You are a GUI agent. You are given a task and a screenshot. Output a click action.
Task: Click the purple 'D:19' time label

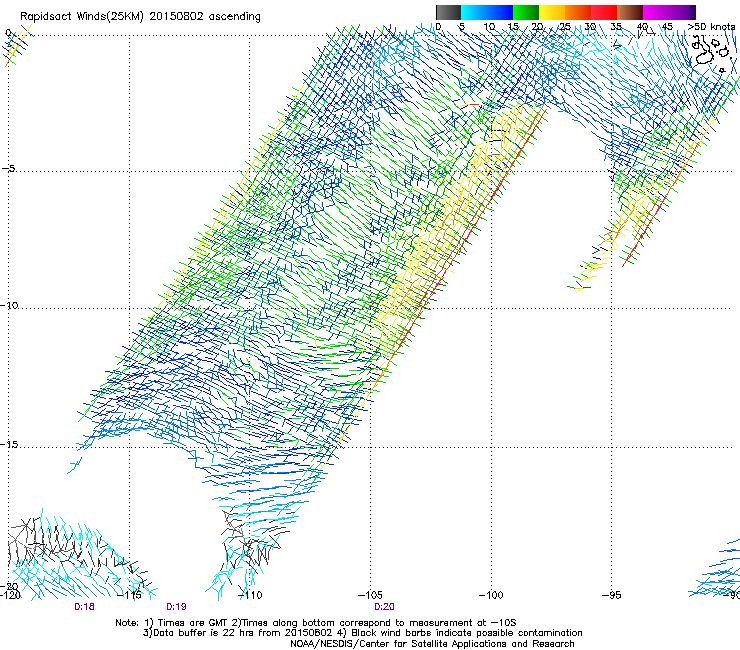pyautogui.click(x=176, y=607)
